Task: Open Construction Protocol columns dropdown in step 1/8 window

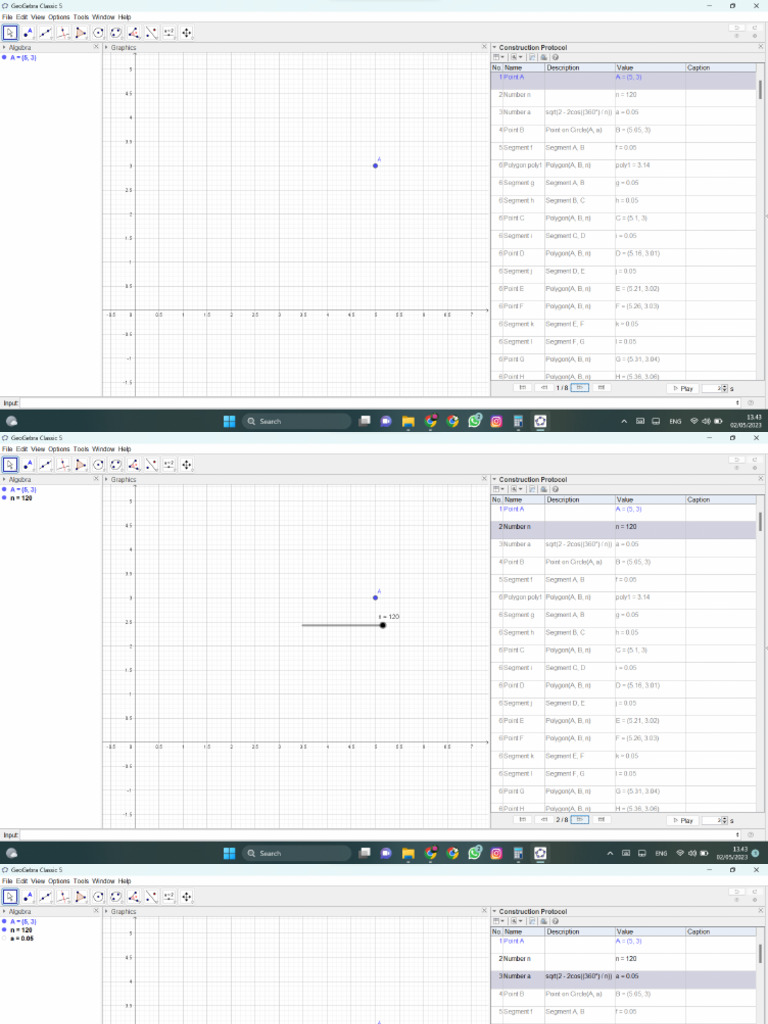Action: (x=498, y=57)
